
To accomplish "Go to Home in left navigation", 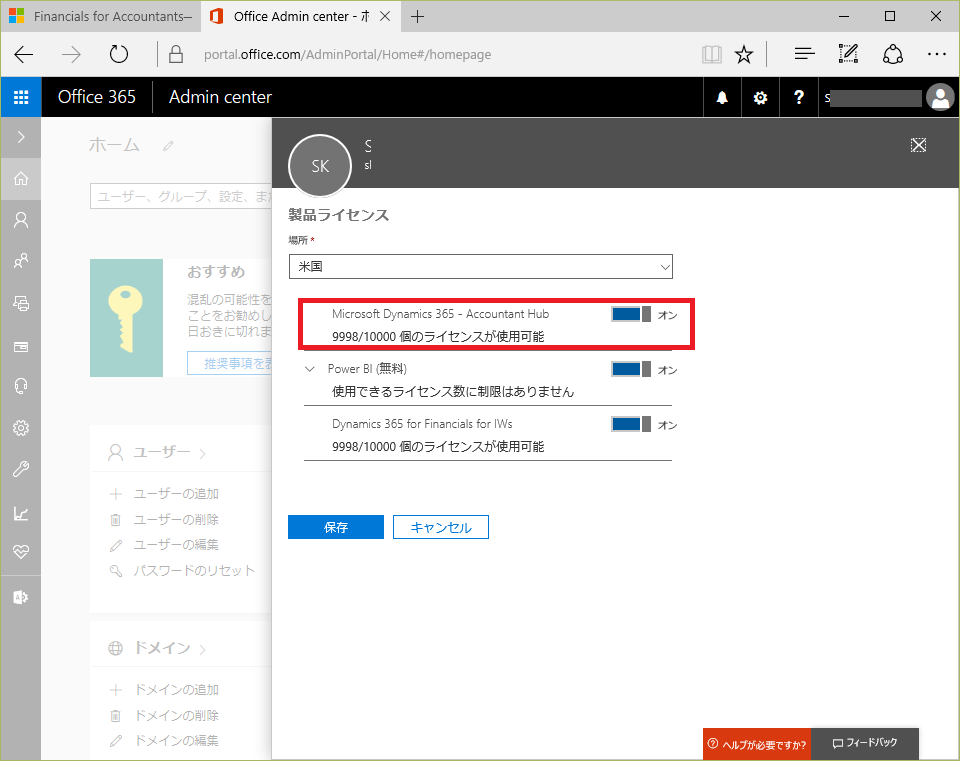I will coord(21,179).
